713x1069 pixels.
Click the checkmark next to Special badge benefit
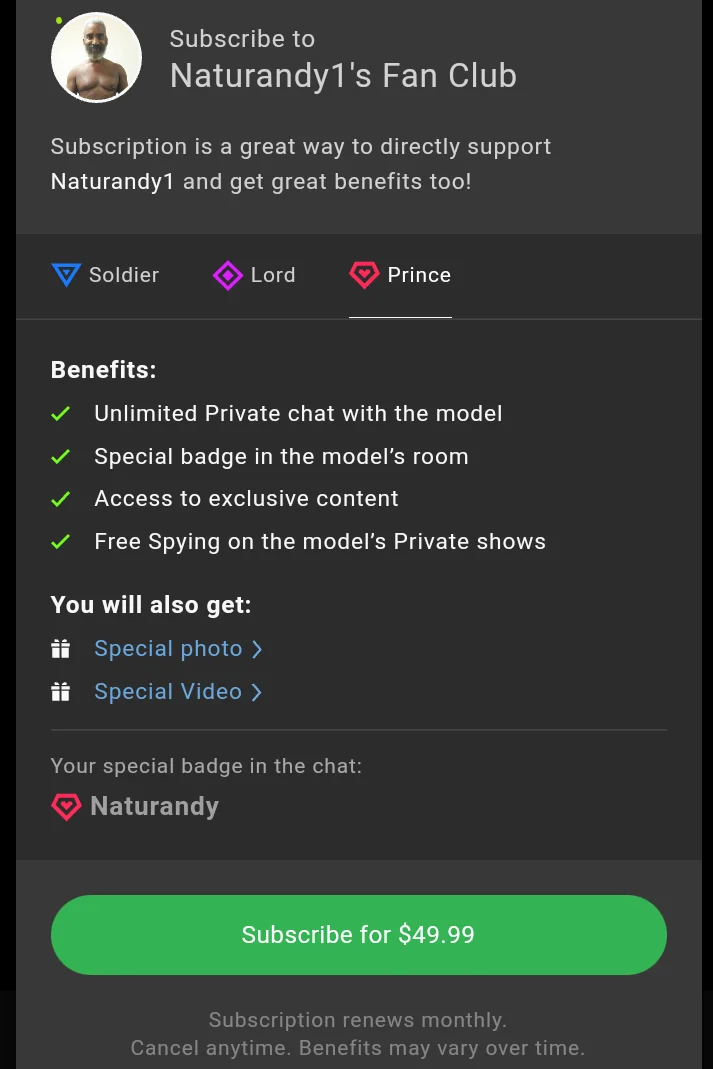point(61,457)
